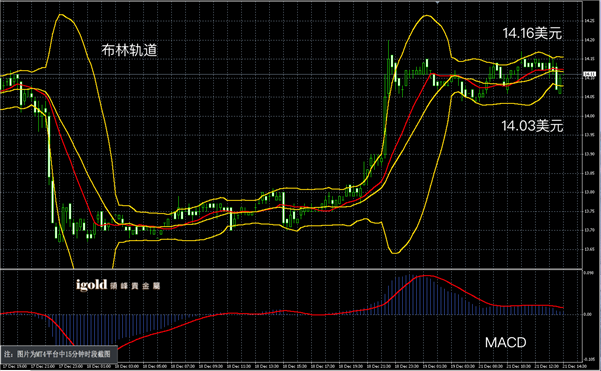This screenshot has width=601, height=371.
Task: Click the 布林轨道 annotation label
Action: pyautogui.click(x=129, y=50)
